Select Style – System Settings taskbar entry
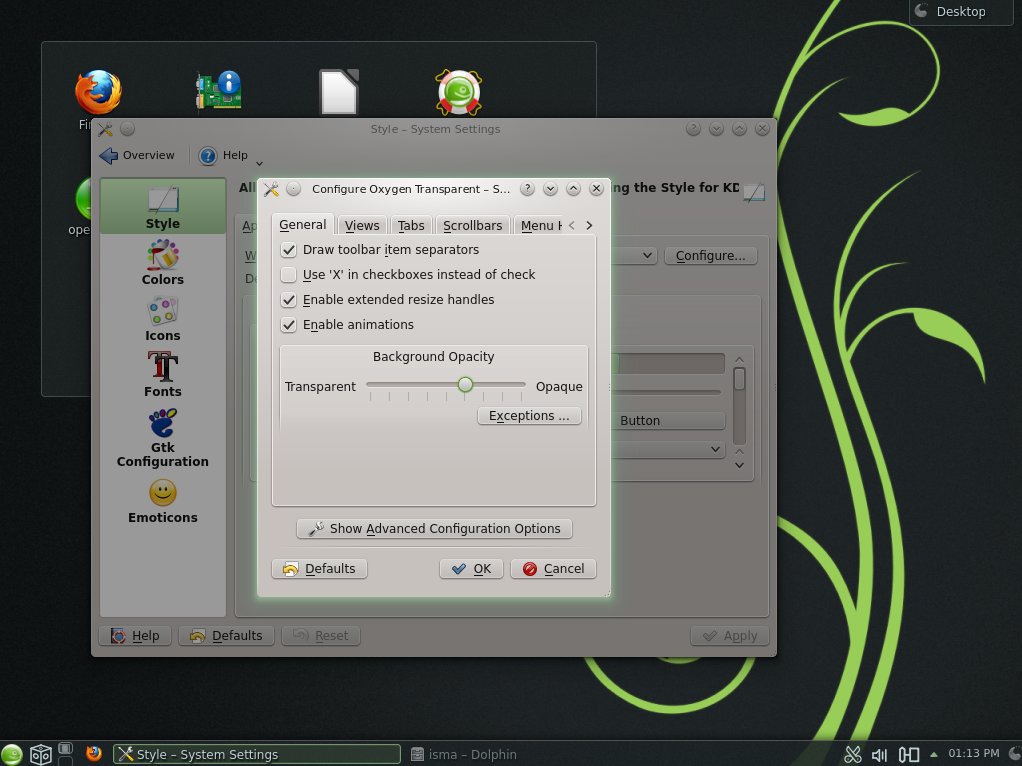 [257, 754]
